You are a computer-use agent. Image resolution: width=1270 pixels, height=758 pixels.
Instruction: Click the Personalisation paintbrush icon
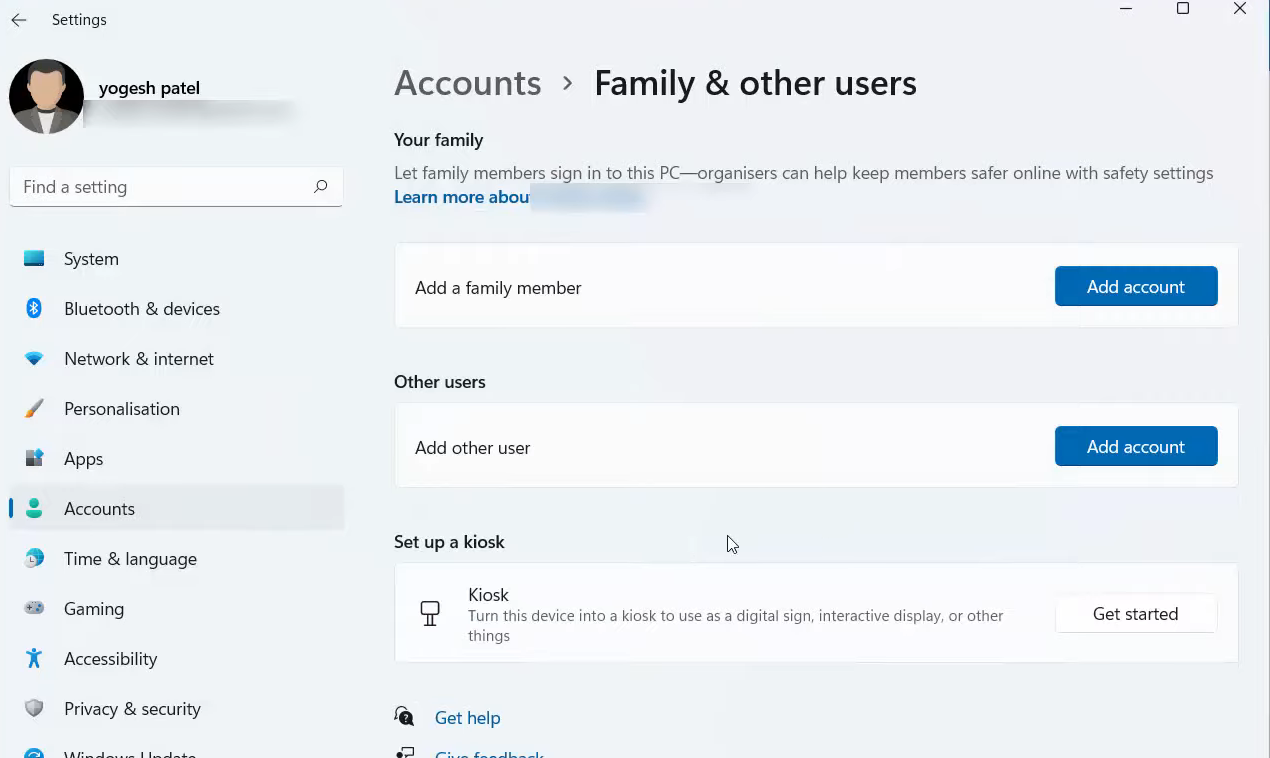point(34,409)
